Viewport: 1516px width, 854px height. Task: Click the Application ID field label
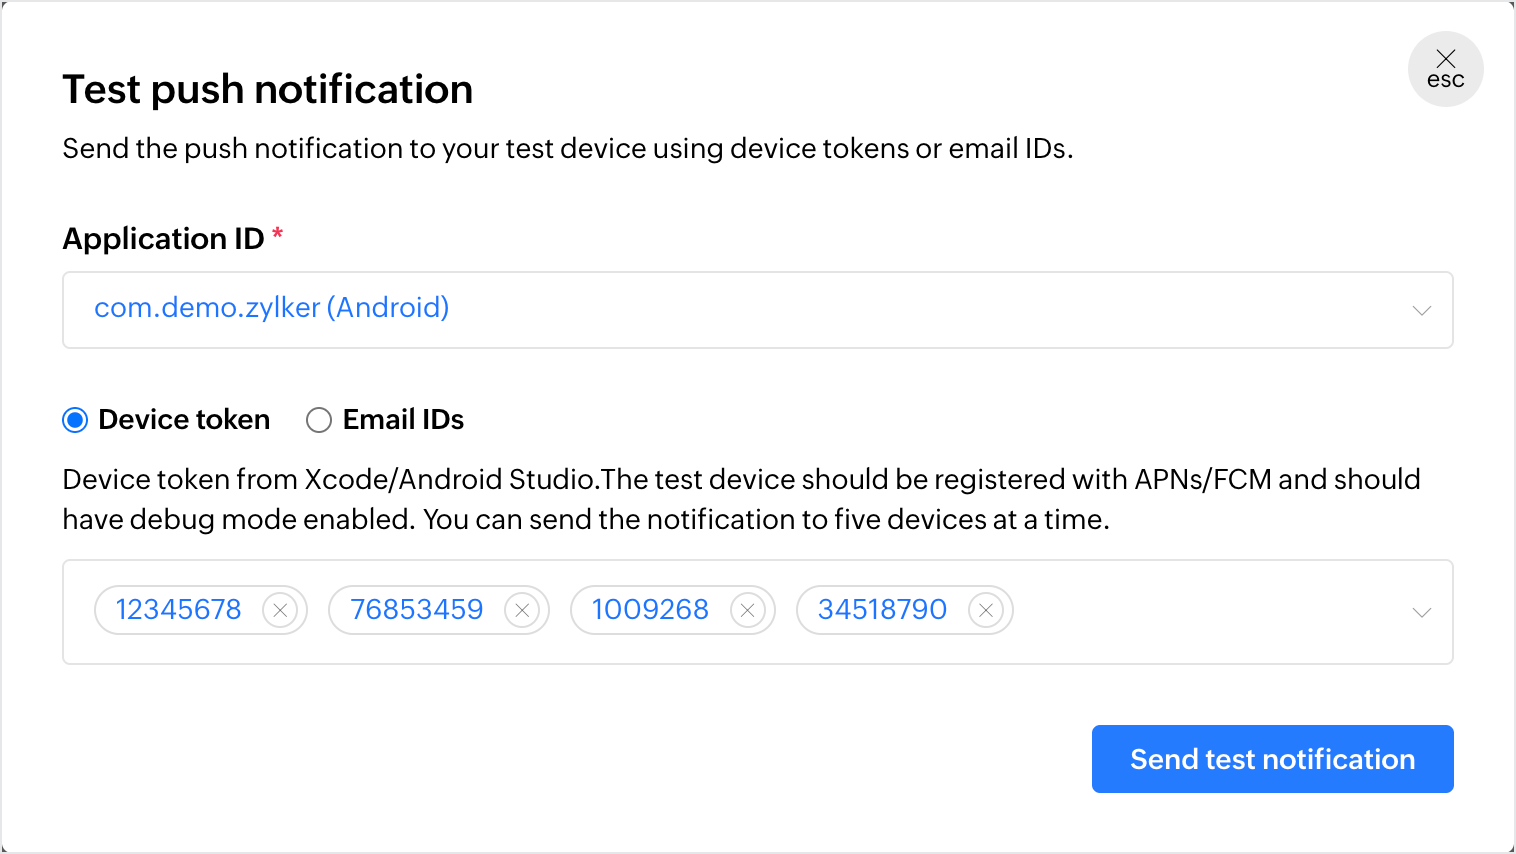[163, 239]
